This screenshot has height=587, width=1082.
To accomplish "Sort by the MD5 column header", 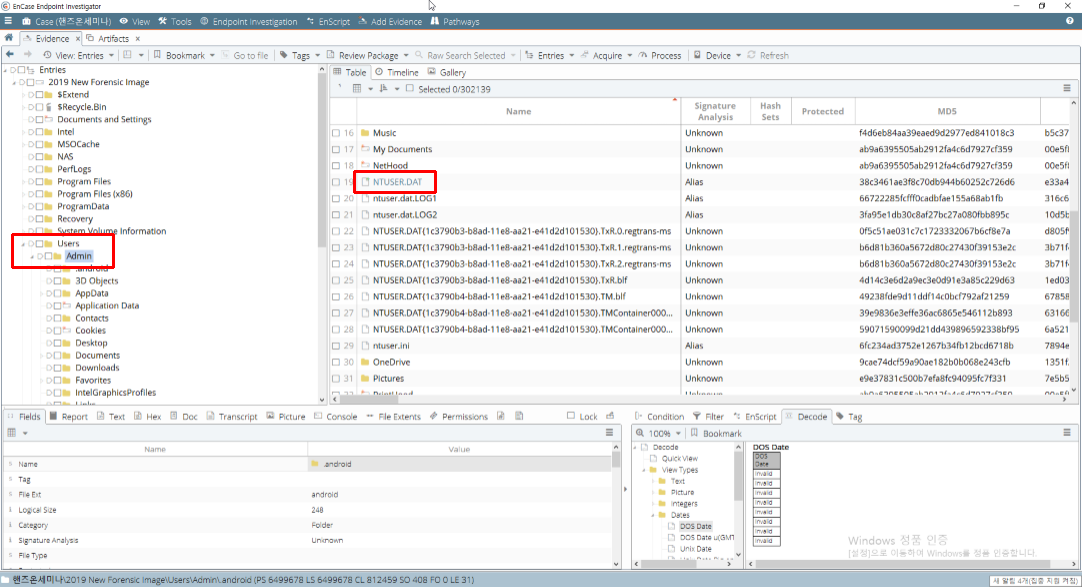I will pyautogui.click(x=947, y=111).
